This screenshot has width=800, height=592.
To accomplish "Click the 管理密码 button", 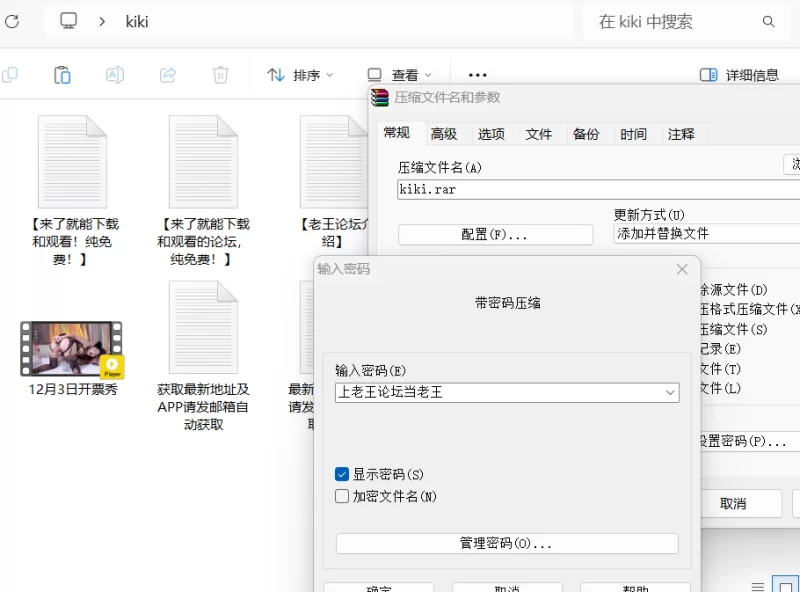I will click(506, 543).
